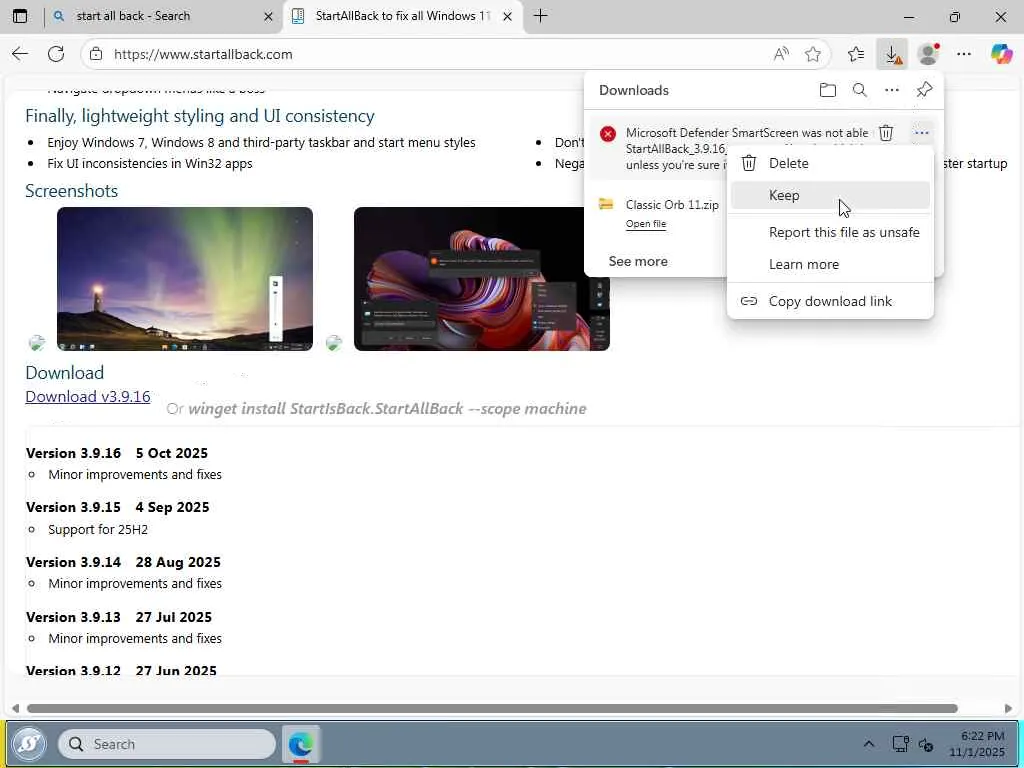Open the profile avatar icon
1024x768 pixels.
(928, 54)
